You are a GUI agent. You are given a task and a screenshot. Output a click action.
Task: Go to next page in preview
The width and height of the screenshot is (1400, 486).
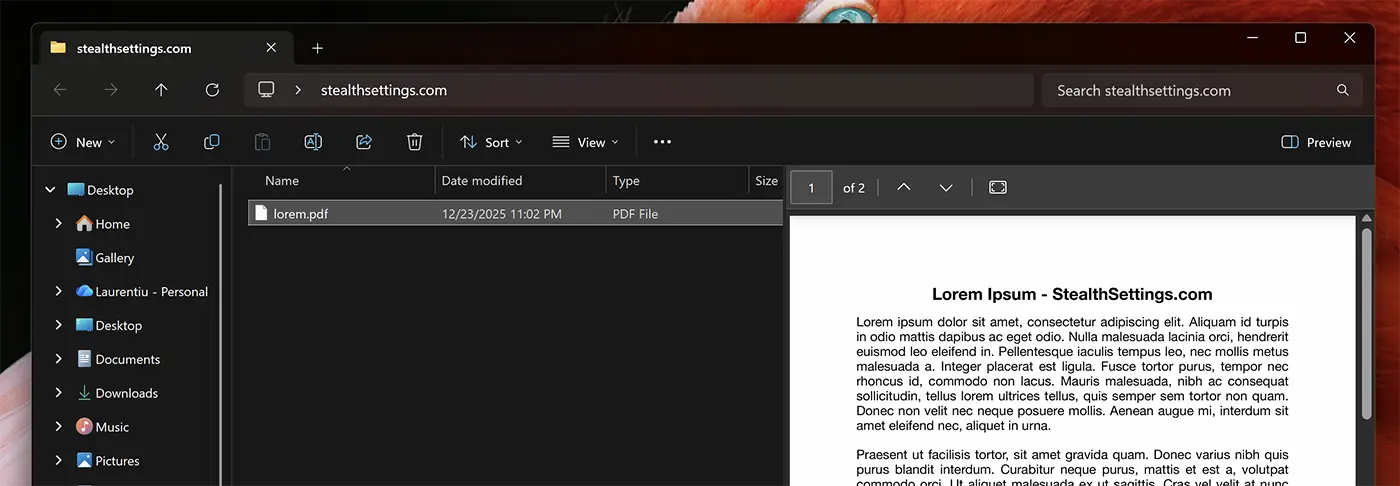(x=945, y=188)
